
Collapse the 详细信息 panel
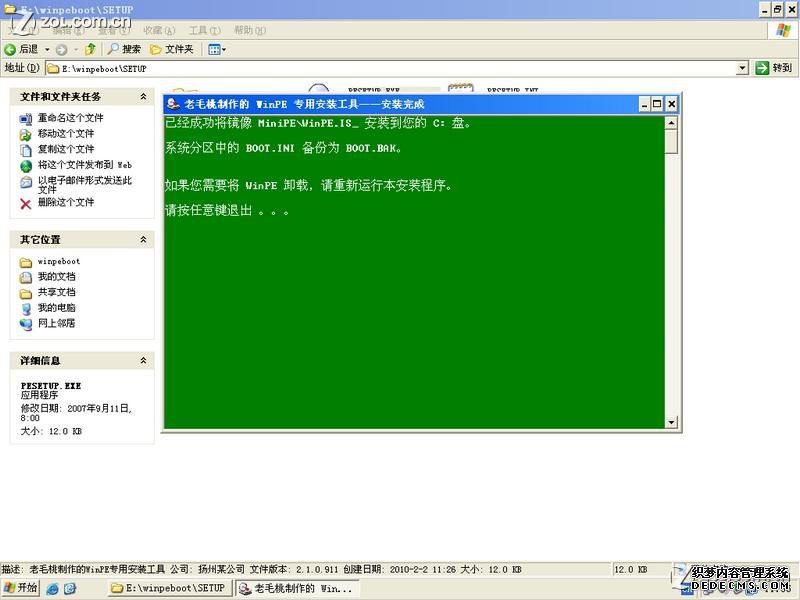[143, 360]
